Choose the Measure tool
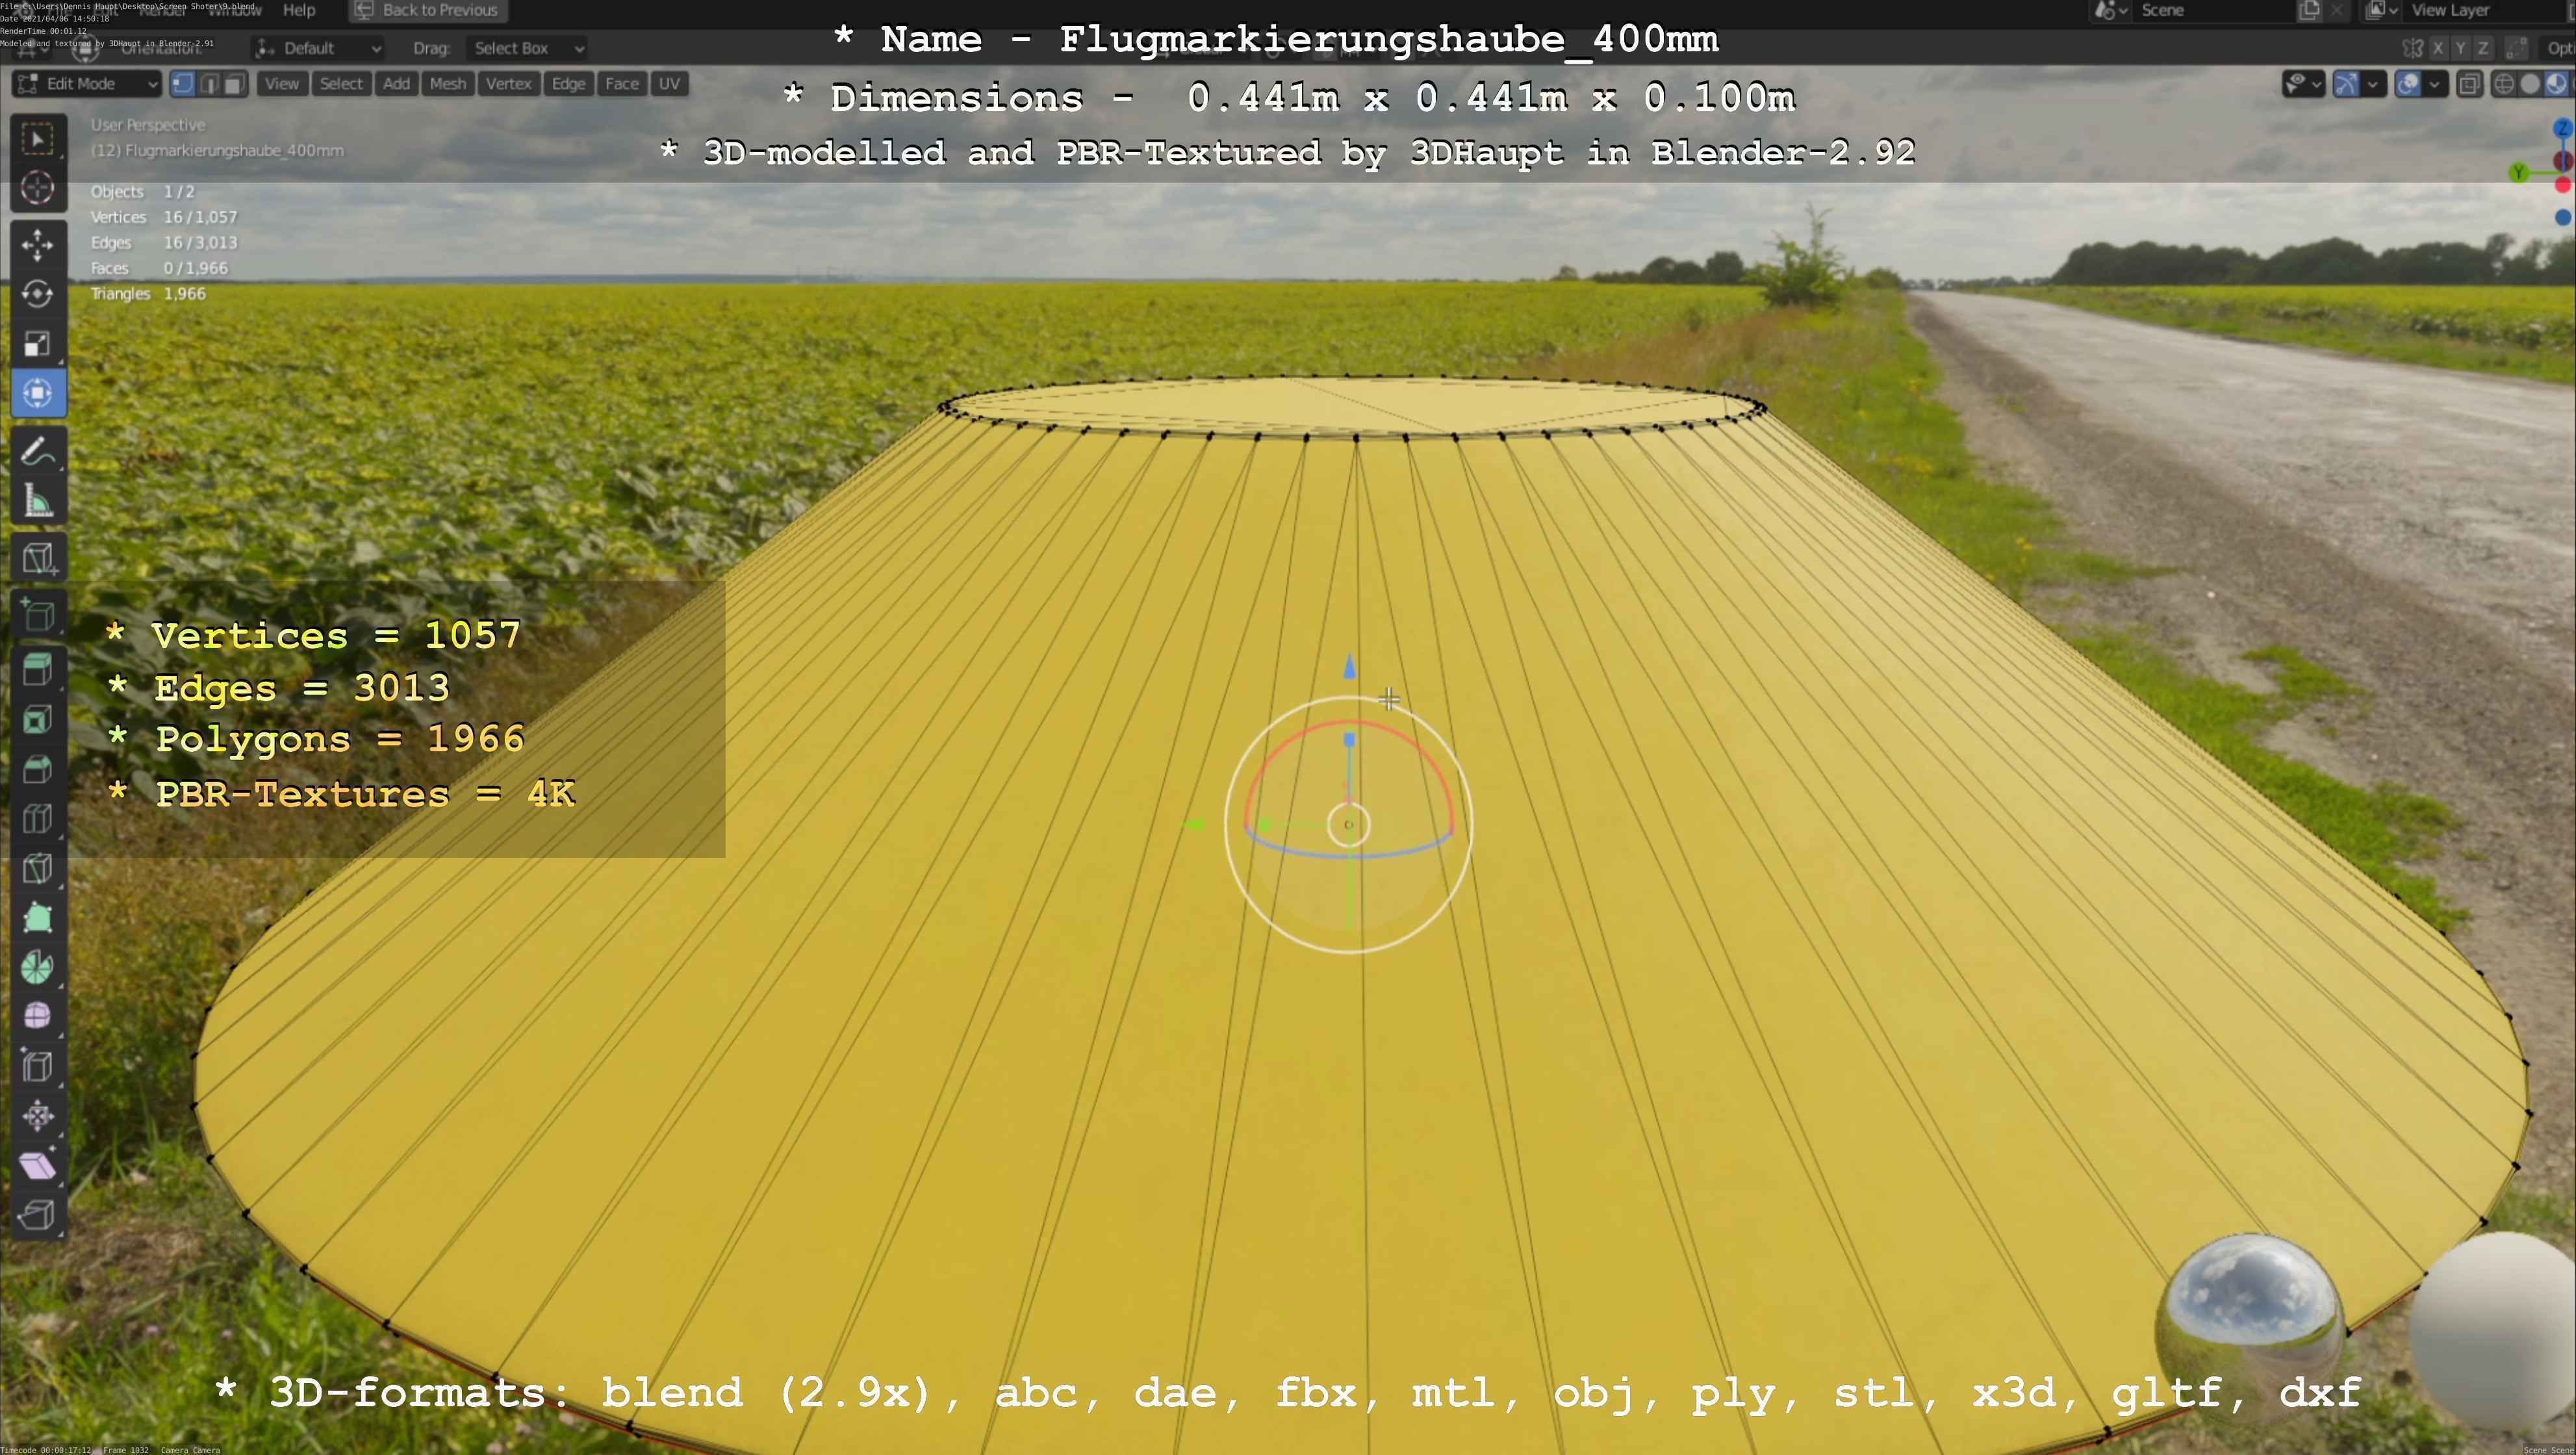The width and height of the screenshot is (2576, 1455). tap(38, 501)
